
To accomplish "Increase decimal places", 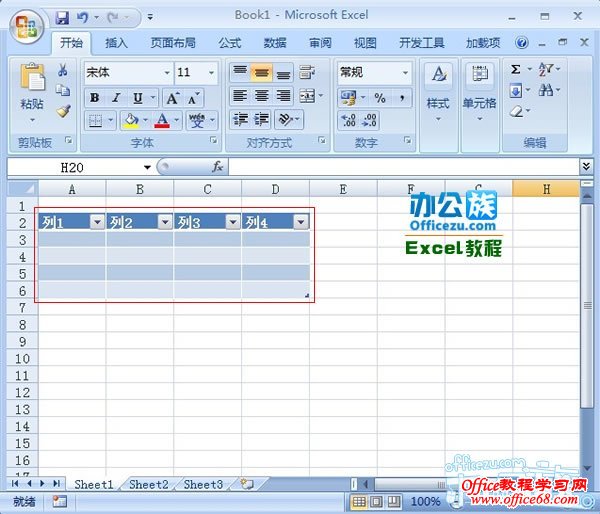I will point(349,120).
